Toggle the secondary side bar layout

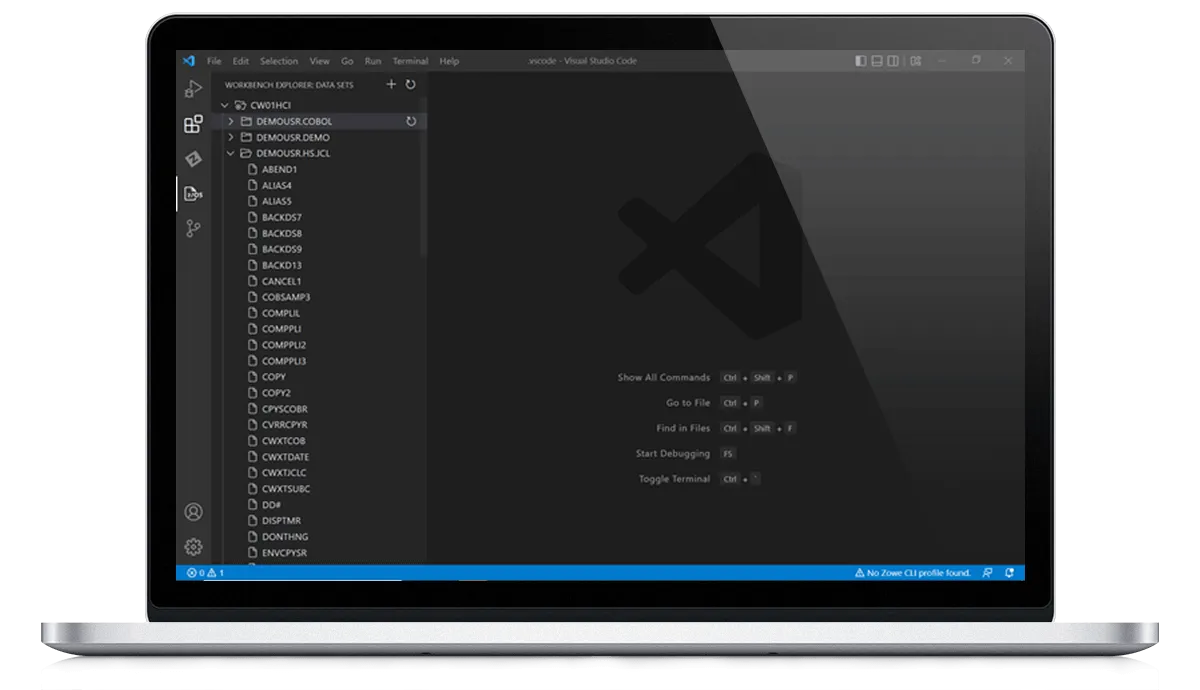pos(893,61)
